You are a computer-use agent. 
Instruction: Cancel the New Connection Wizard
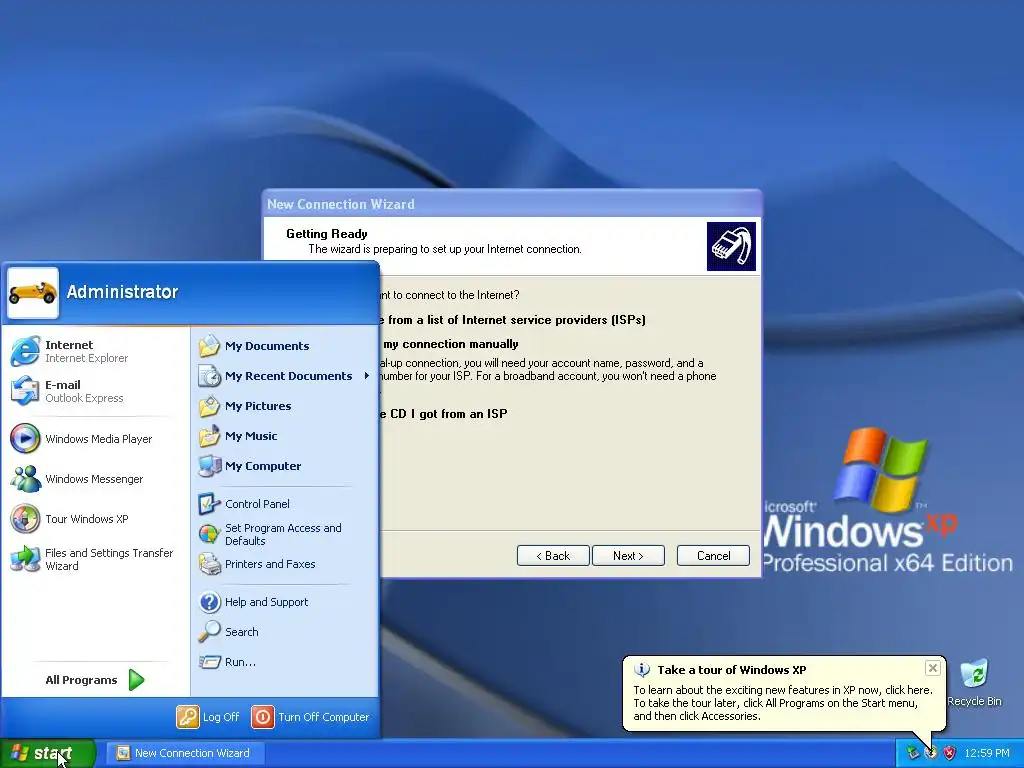(713, 556)
